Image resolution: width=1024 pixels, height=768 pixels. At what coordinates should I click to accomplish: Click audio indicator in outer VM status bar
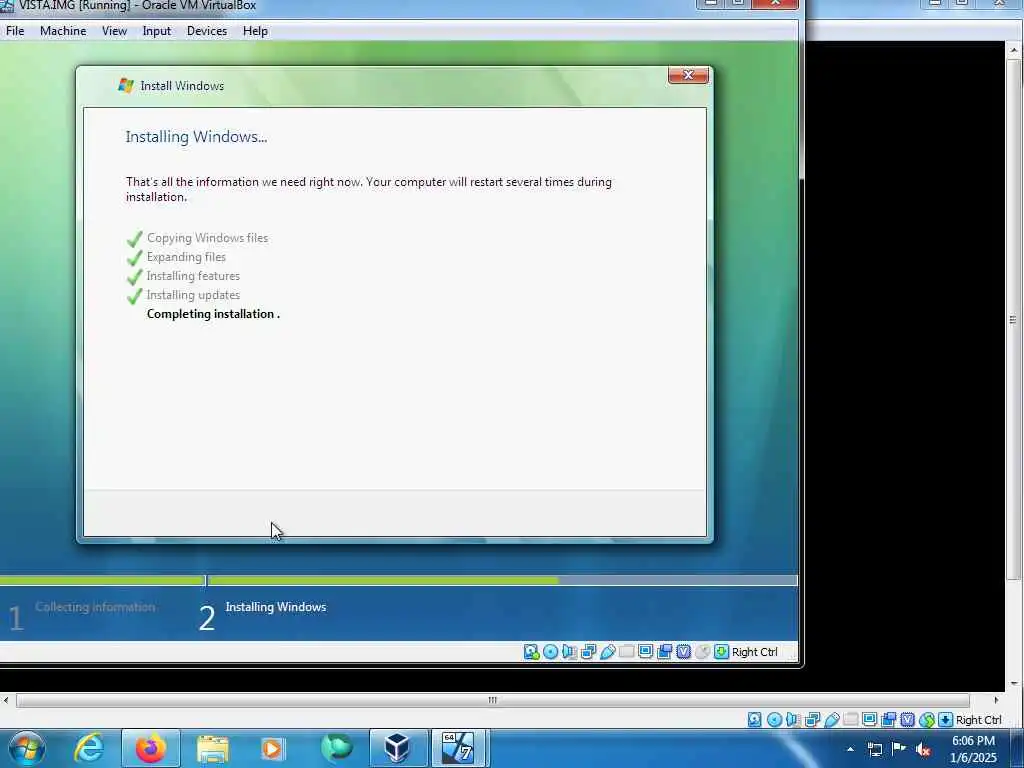(793, 720)
